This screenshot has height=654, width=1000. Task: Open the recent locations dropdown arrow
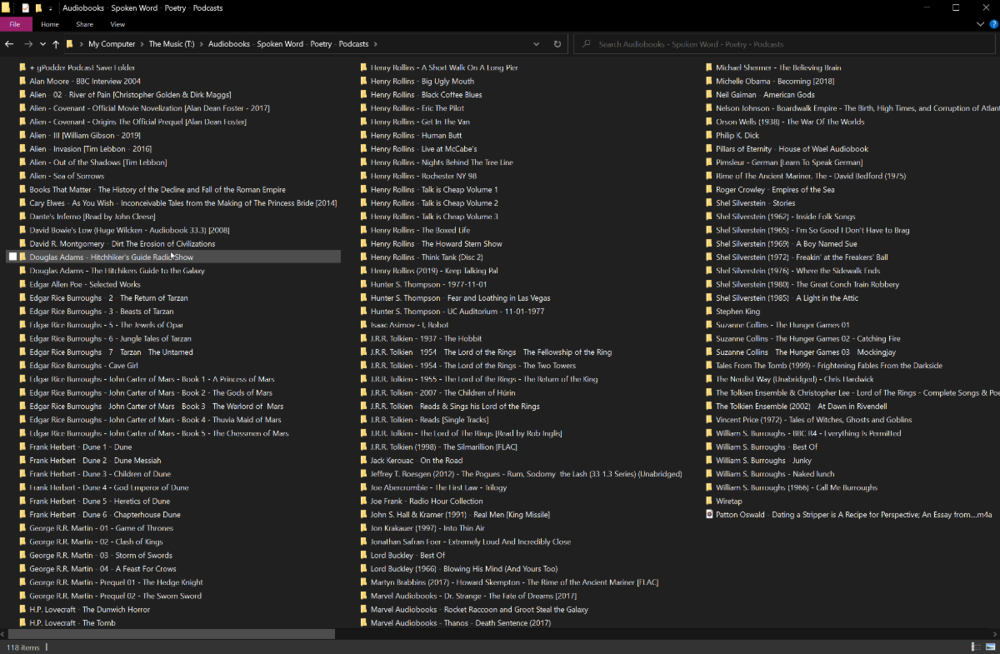pos(43,44)
